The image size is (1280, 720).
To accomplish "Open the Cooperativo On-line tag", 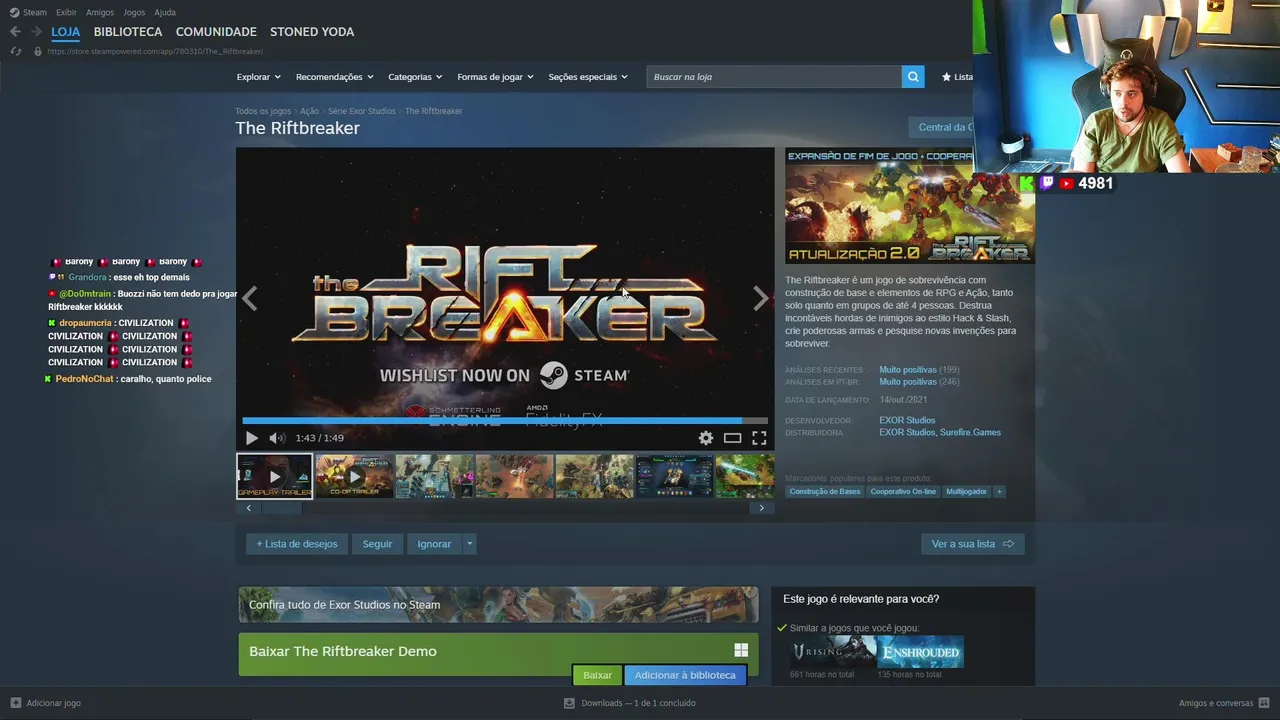I will tap(903, 492).
